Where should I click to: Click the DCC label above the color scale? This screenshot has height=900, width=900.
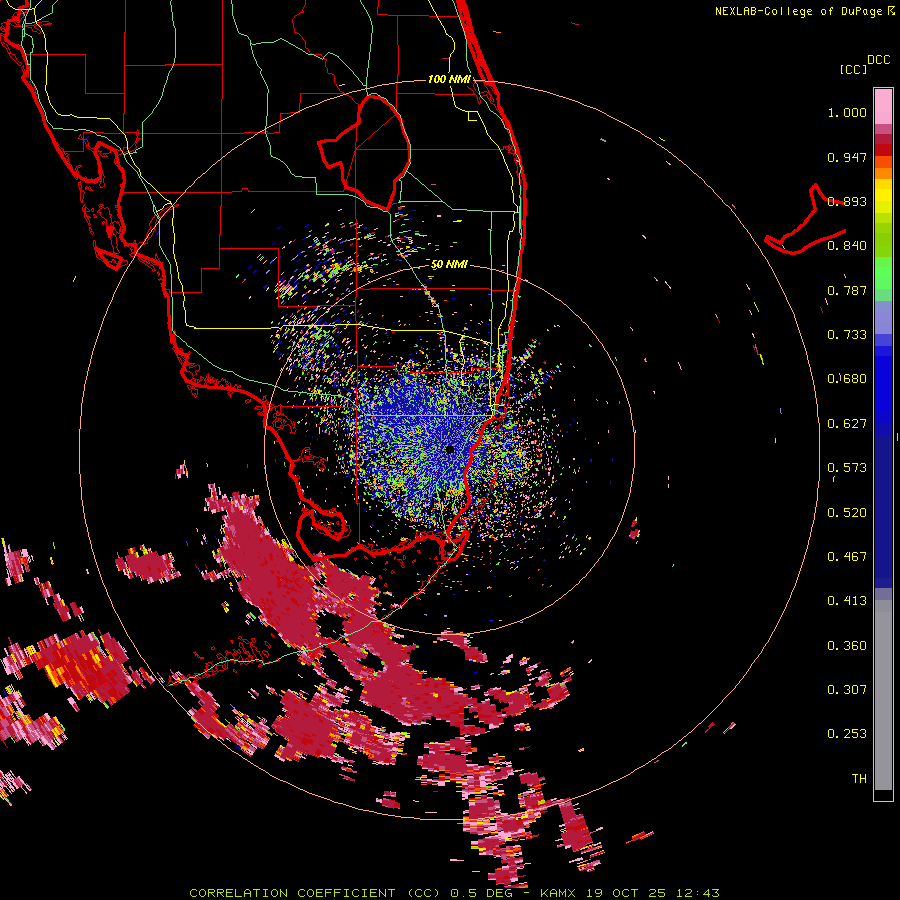click(879, 60)
